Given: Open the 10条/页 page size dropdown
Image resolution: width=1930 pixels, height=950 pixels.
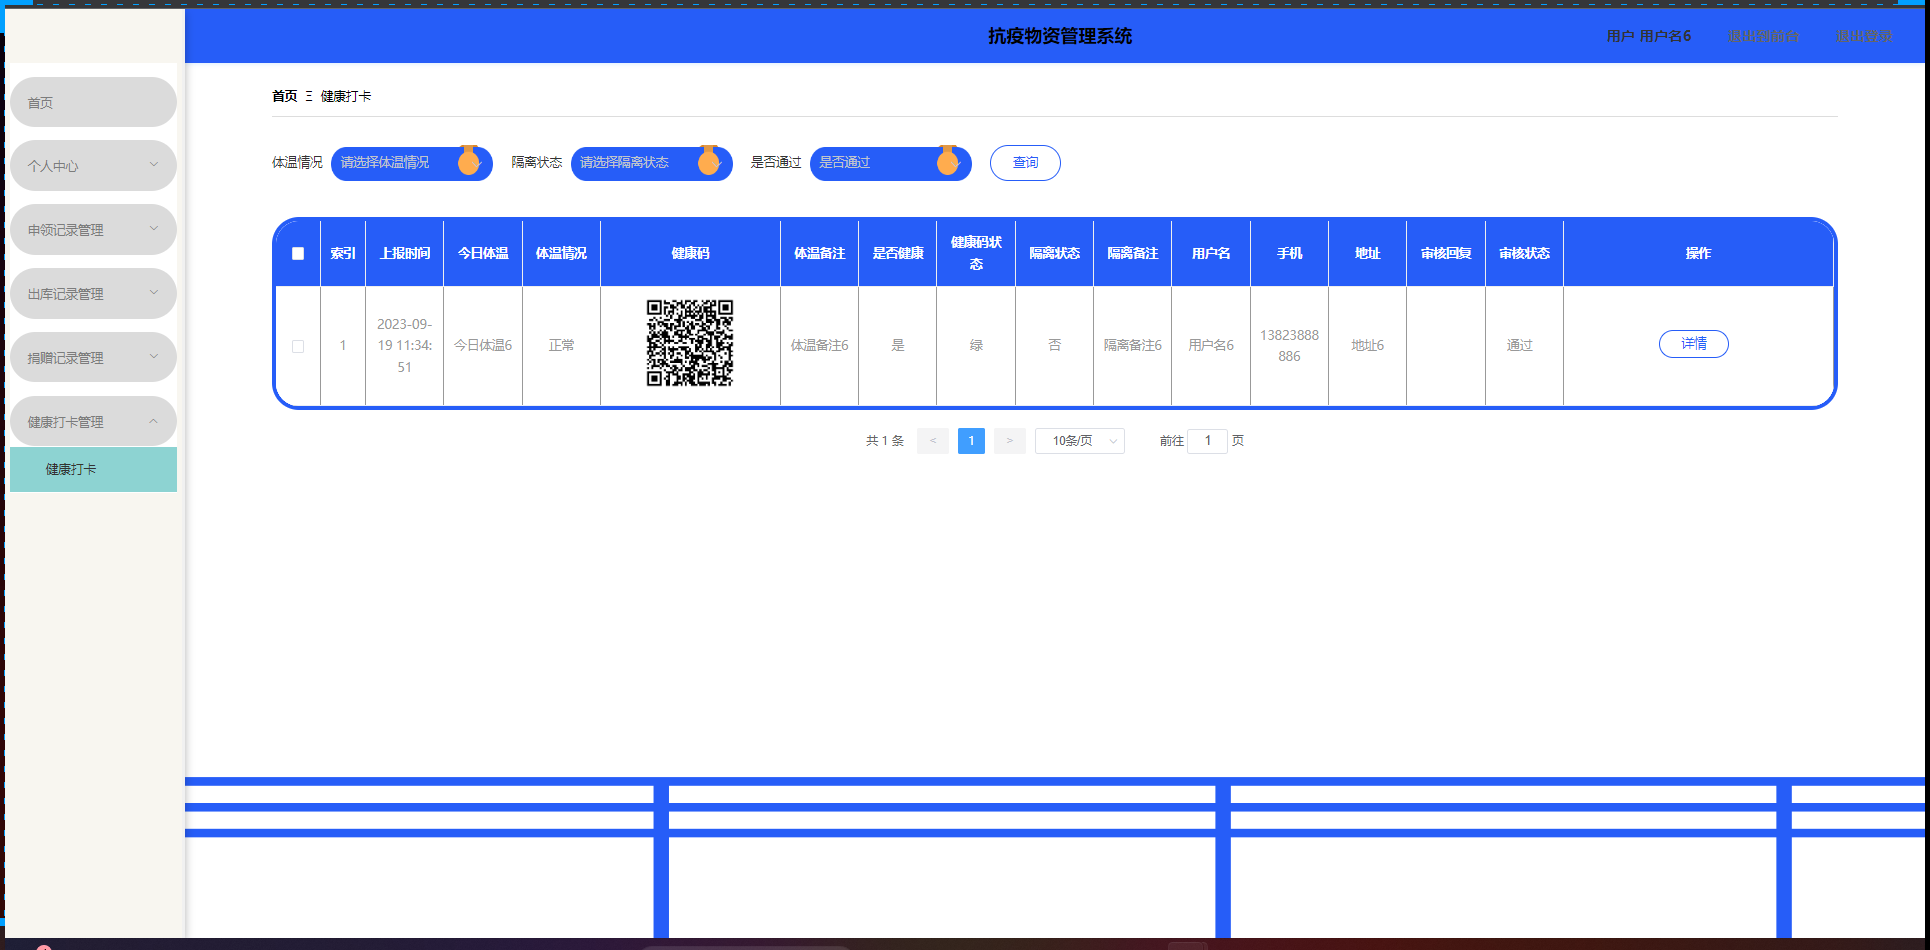Looking at the screenshot, I should point(1079,441).
